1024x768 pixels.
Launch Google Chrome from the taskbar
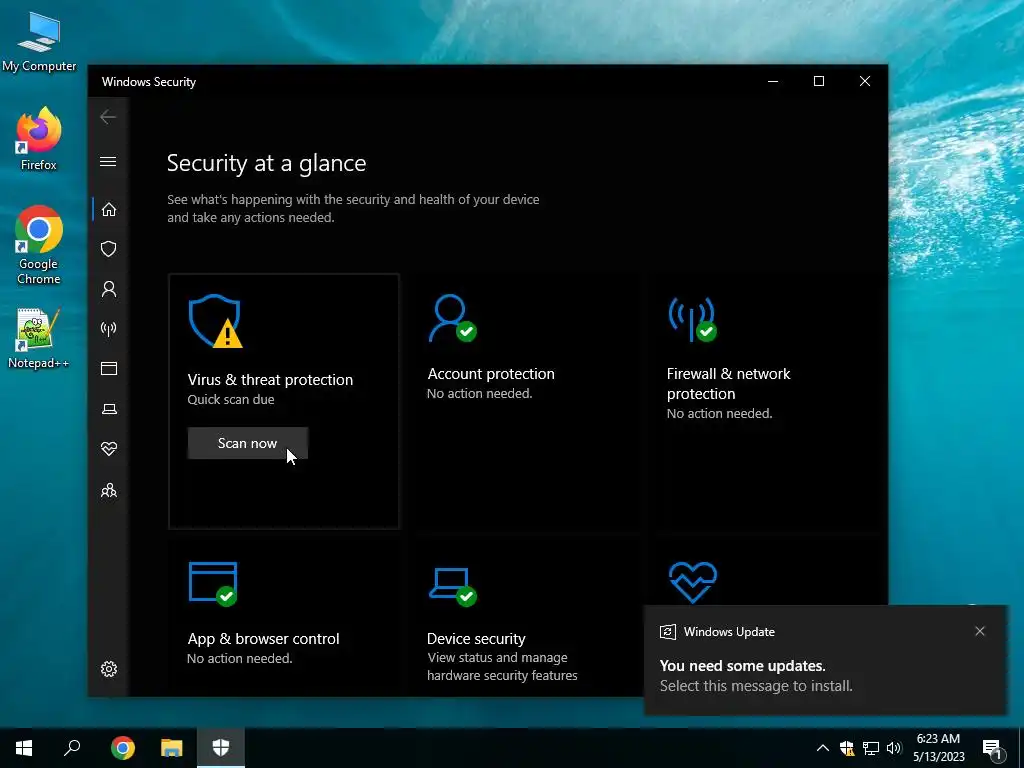[123, 748]
